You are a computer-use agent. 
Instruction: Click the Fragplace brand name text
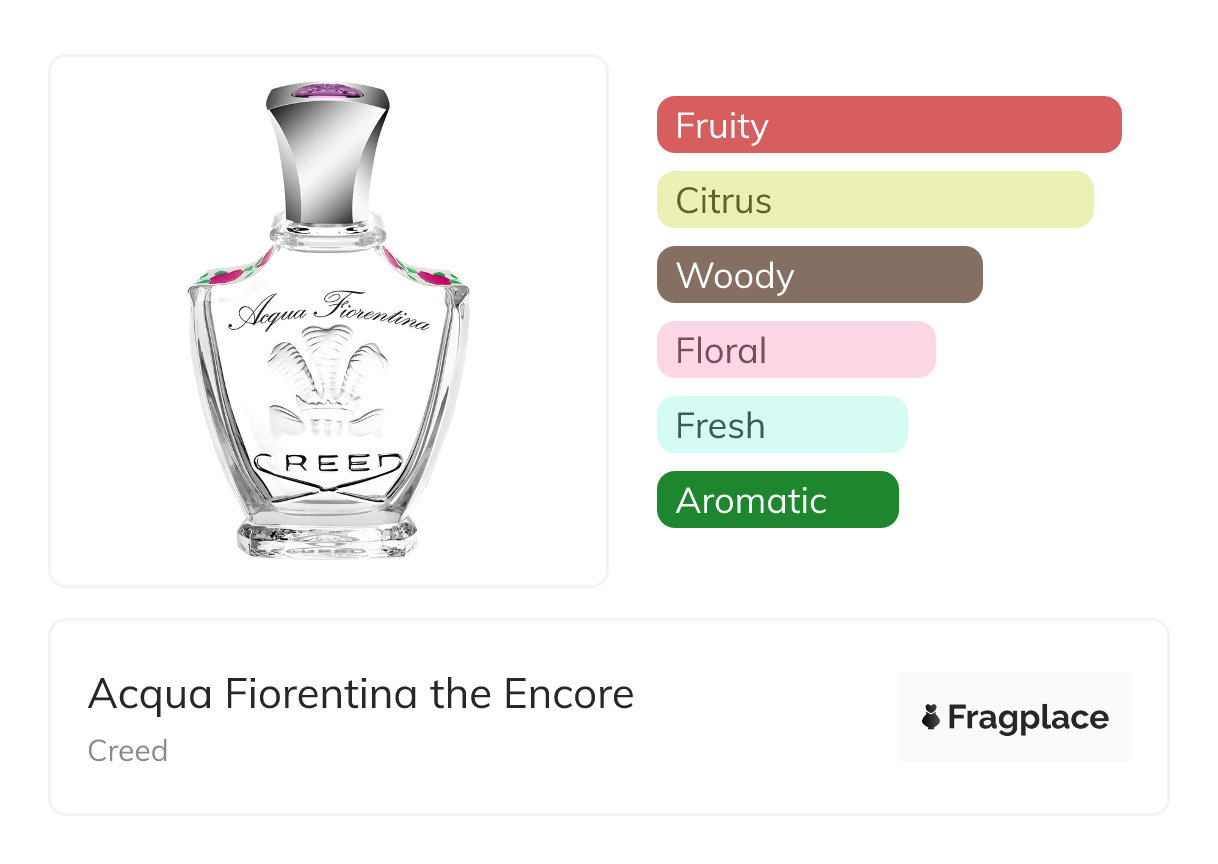point(1028,717)
